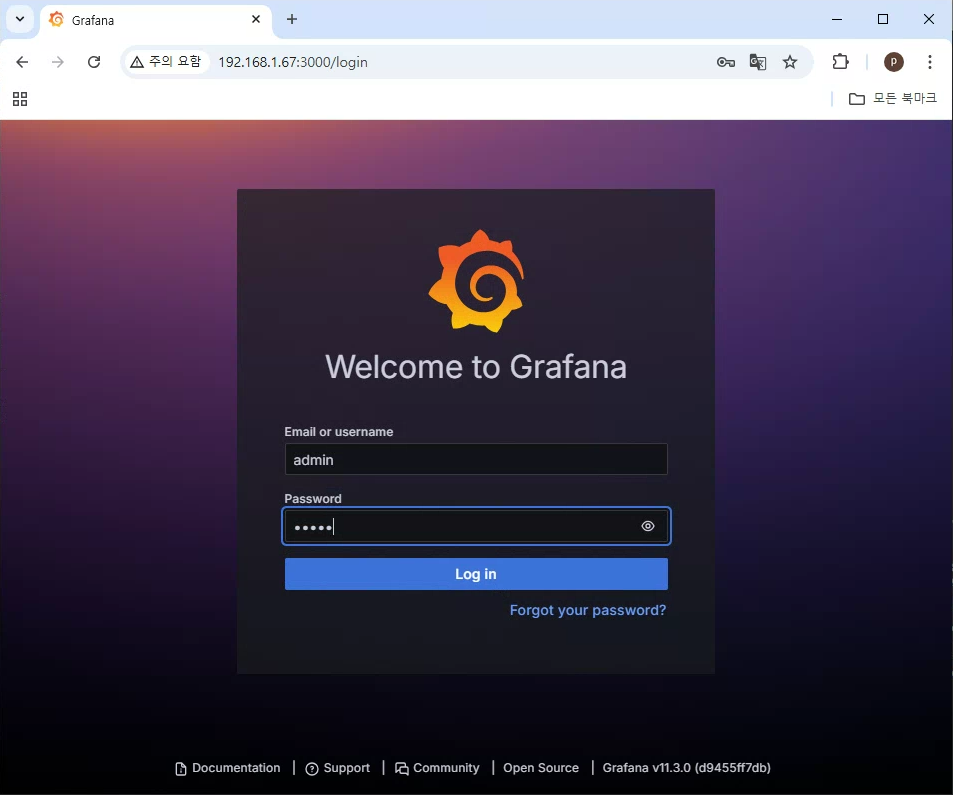Click the Documentation file icon
The height and width of the screenshot is (795, 953).
[x=181, y=769]
